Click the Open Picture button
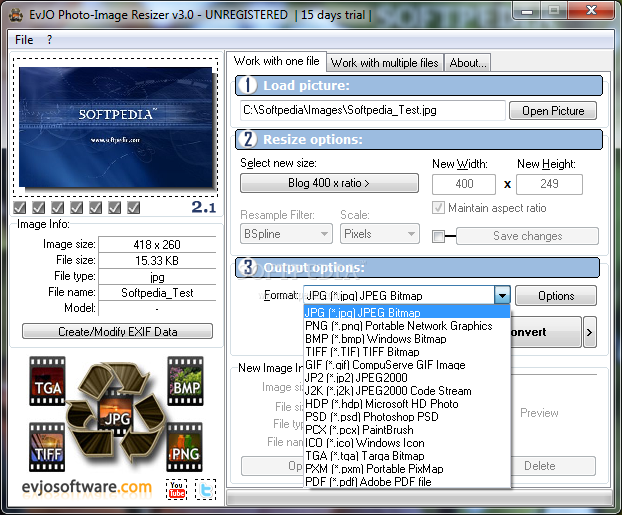 click(553, 111)
